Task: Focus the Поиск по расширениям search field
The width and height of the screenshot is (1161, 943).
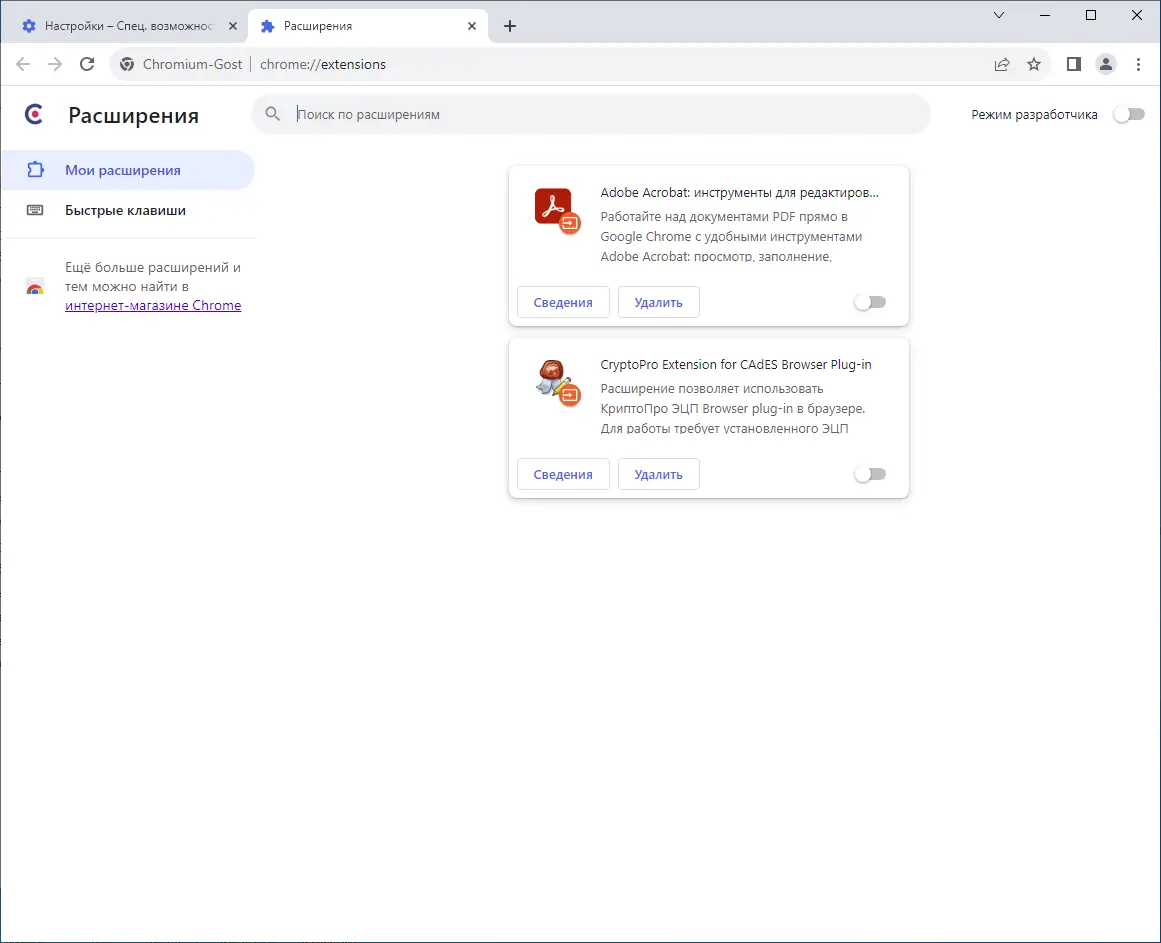Action: pyautogui.click(x=591, y=114)
